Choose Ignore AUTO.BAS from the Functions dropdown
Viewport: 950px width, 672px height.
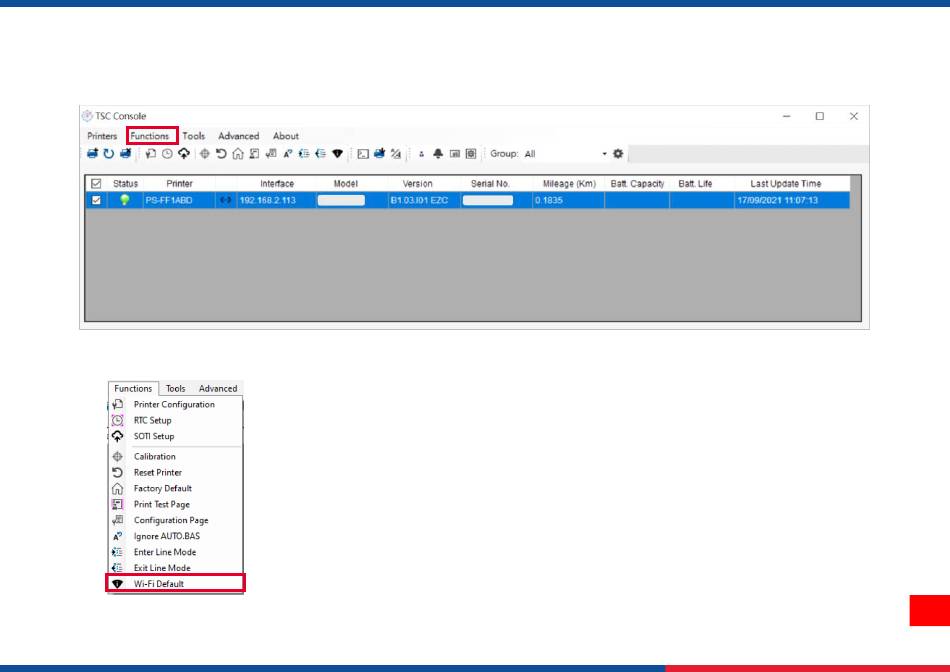(176, 536)
